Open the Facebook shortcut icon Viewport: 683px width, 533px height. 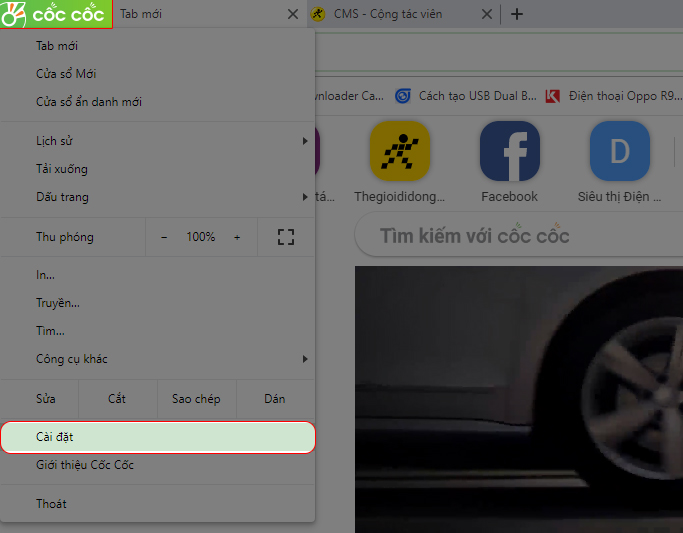[510, 151]
